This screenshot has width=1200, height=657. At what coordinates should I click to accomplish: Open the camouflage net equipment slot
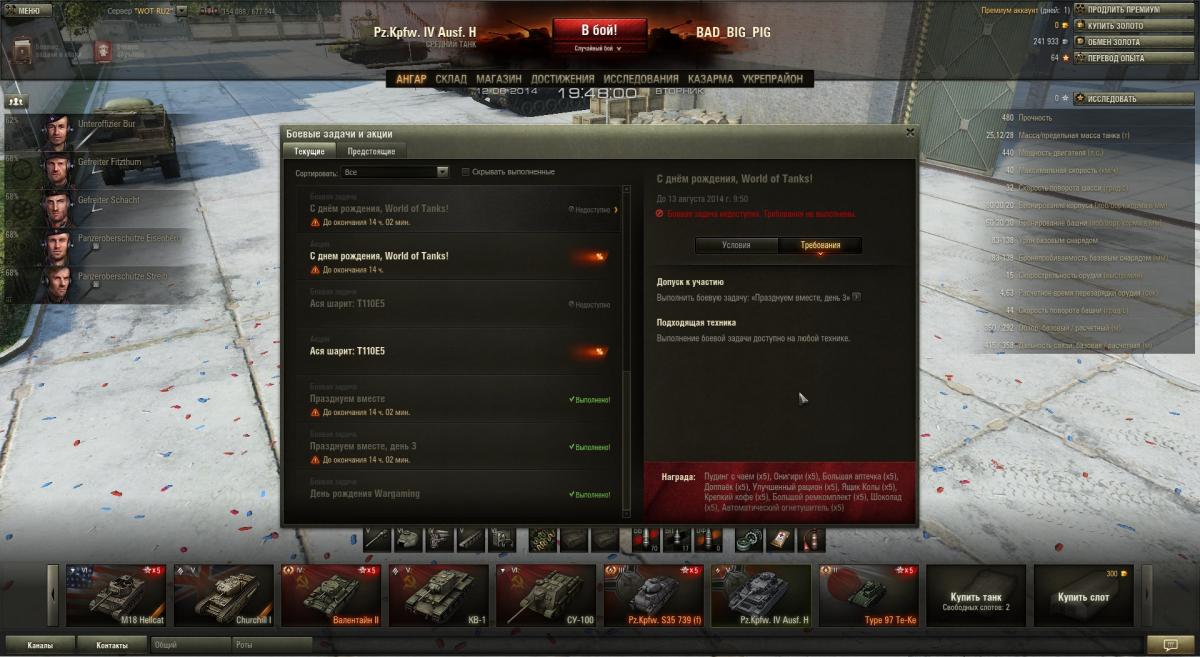543,539
